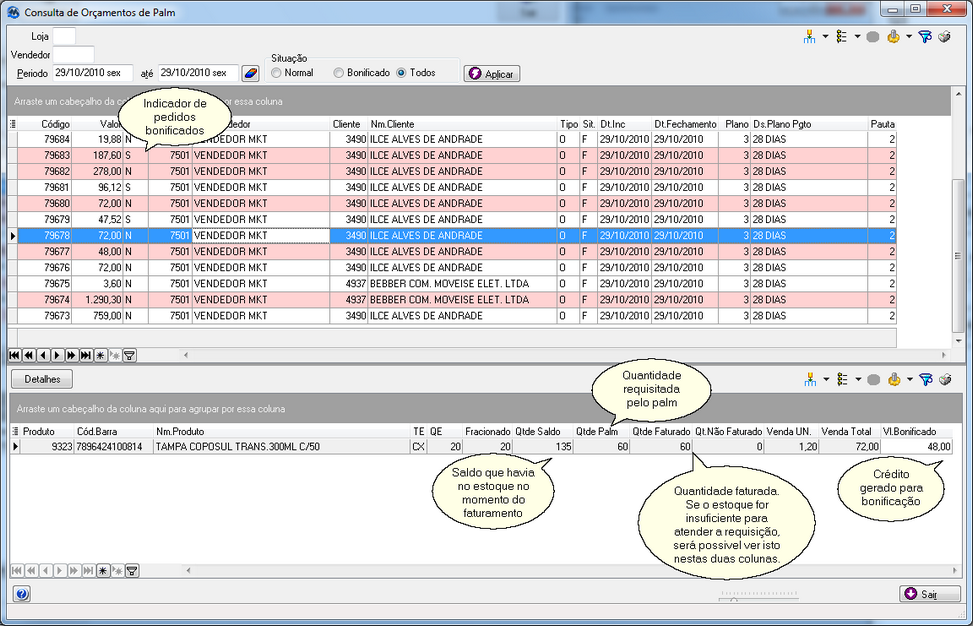Viewport: 973px width, 626px height.
Task: Click the orders grid vertical scrollbar thumb
Action: click(x=959, y=256)
